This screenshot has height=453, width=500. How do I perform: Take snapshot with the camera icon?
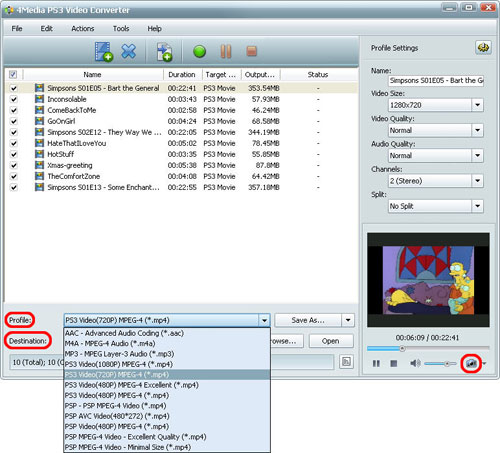click(471, 363)
